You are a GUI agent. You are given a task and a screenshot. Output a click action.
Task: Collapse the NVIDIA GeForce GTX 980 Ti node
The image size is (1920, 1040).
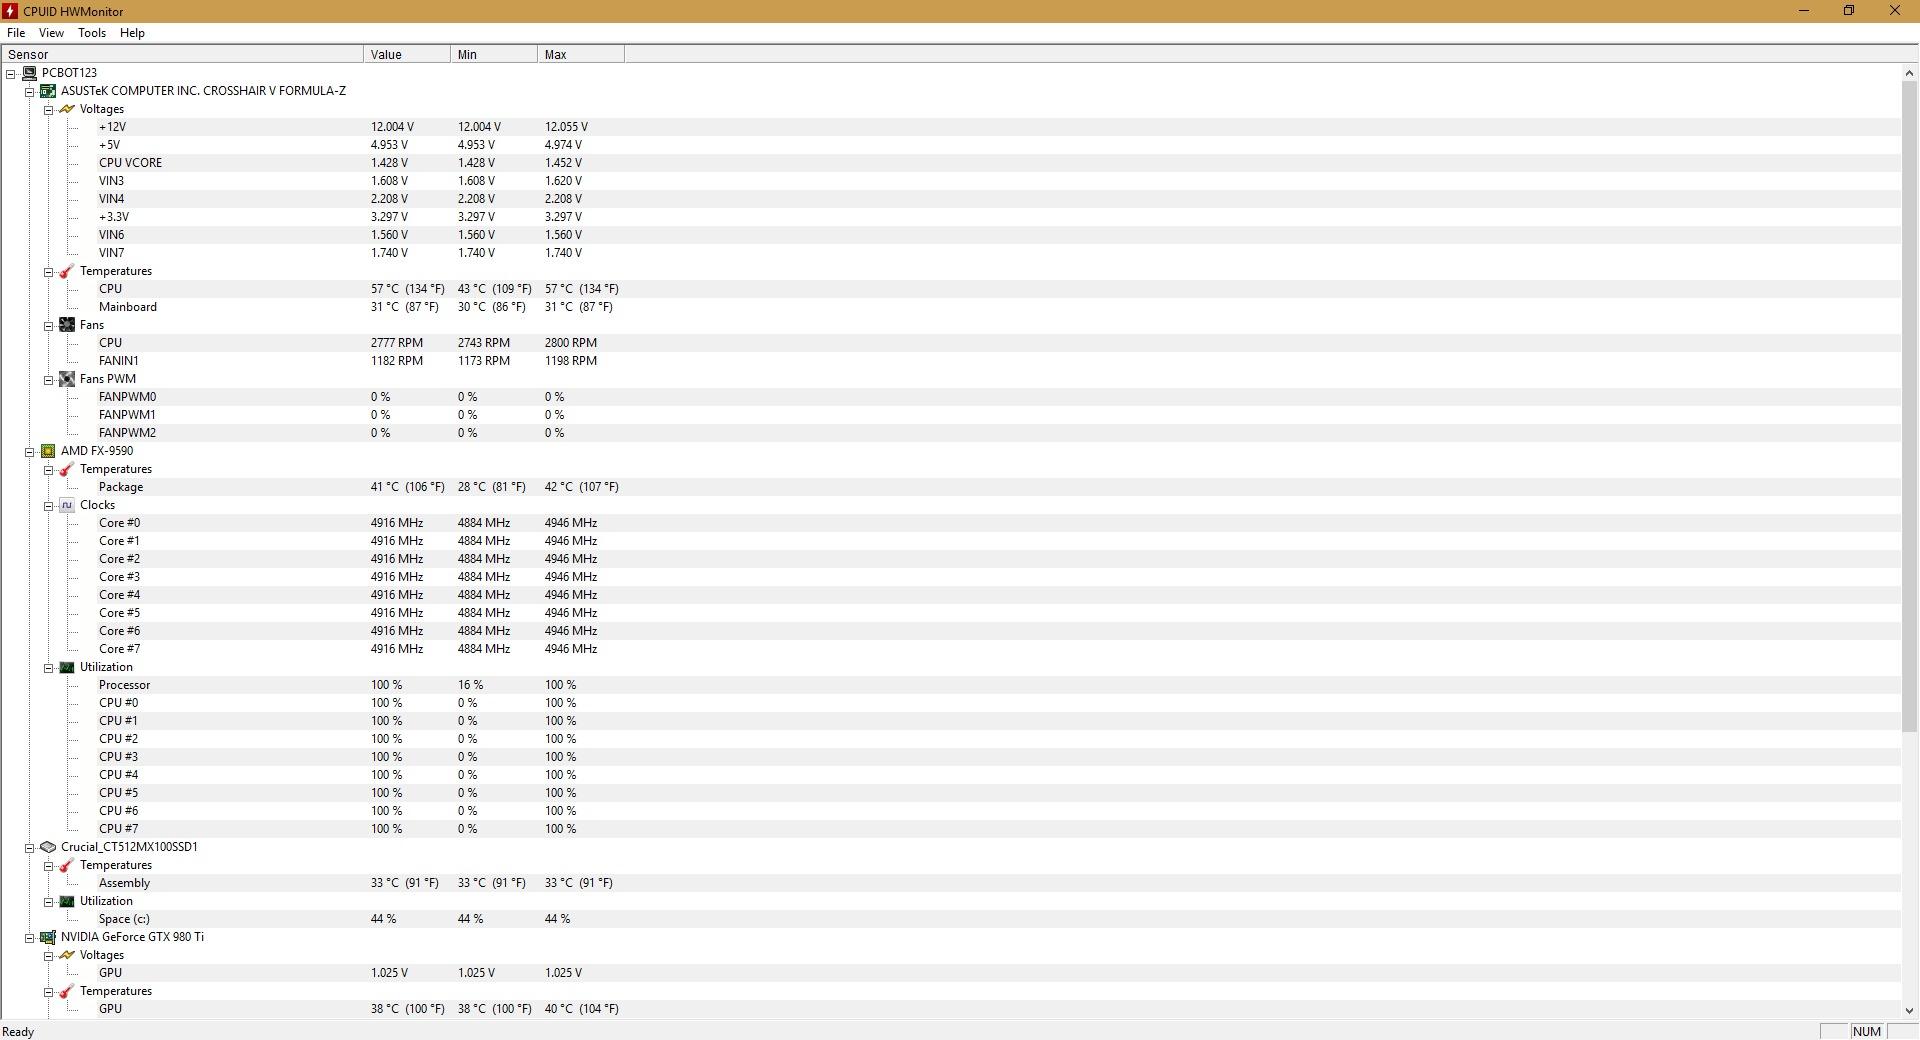coord(30,938)
